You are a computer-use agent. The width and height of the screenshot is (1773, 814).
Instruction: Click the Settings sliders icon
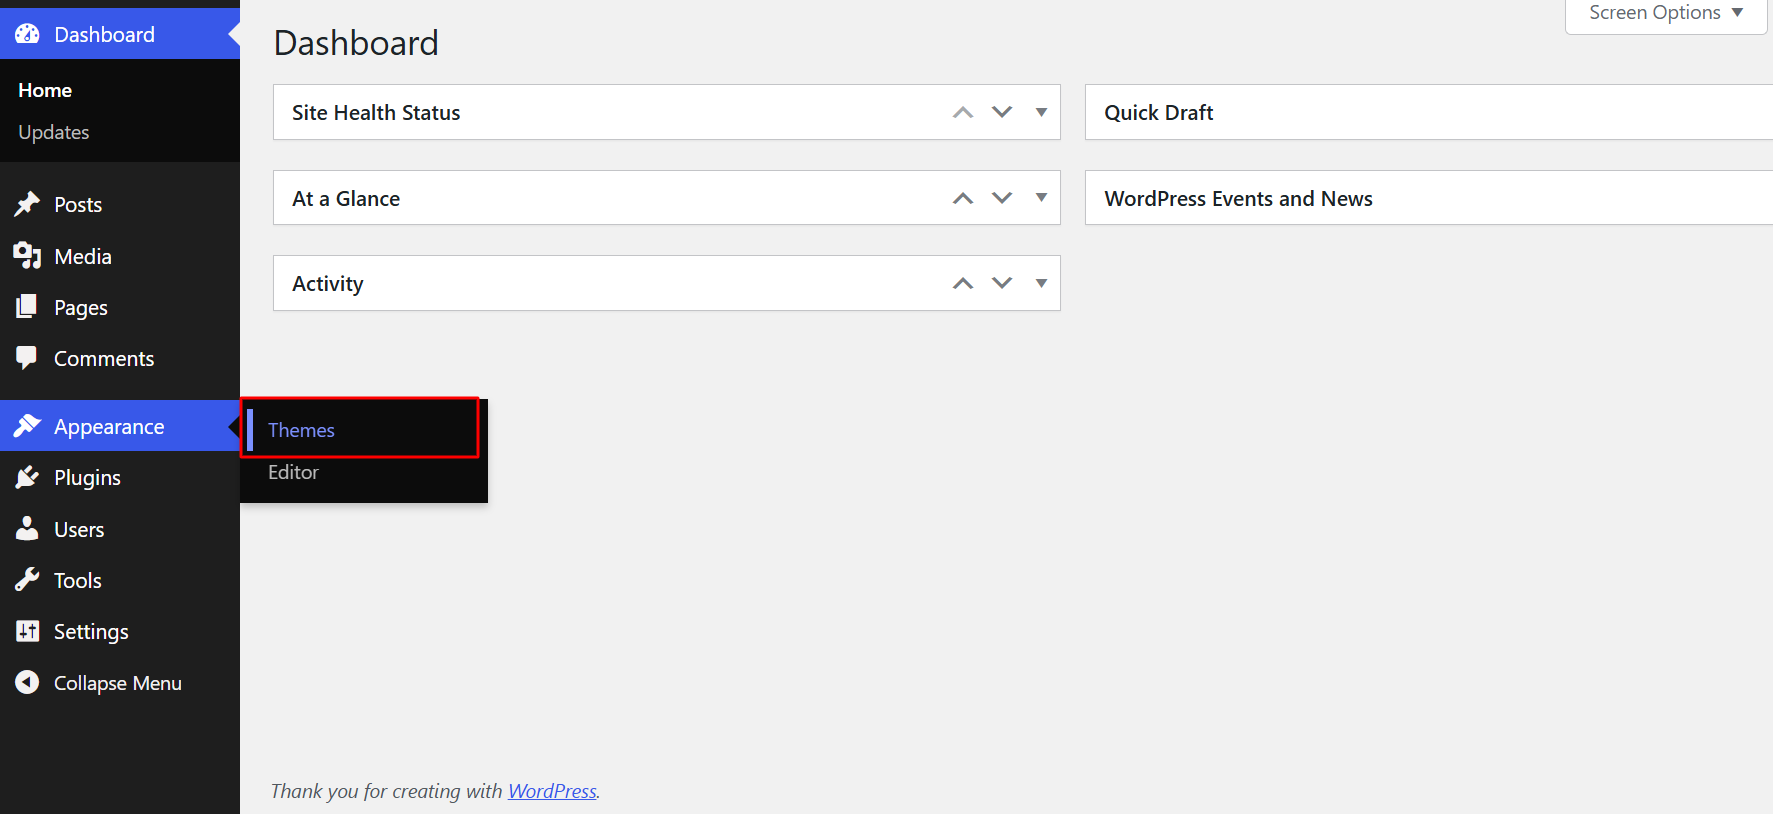(27, 631)
